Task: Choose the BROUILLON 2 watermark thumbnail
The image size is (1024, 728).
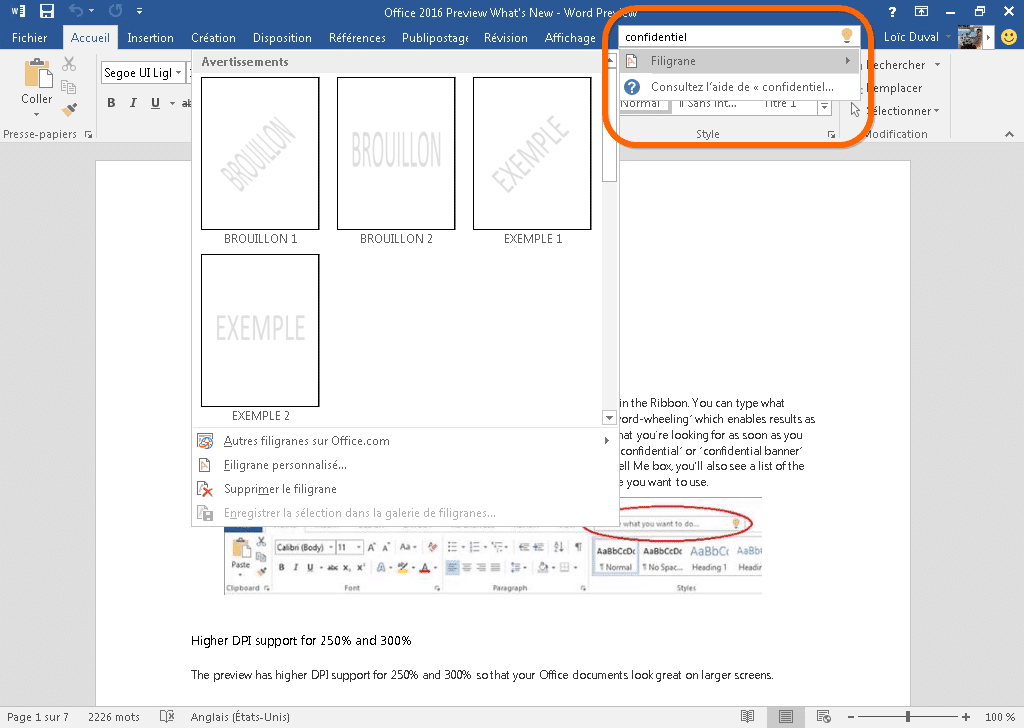Action: [x=396, y=153]
